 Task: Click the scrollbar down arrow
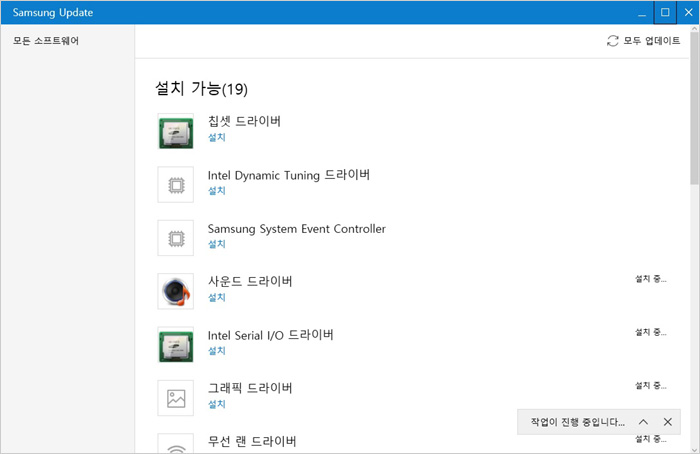coord(694,450)
